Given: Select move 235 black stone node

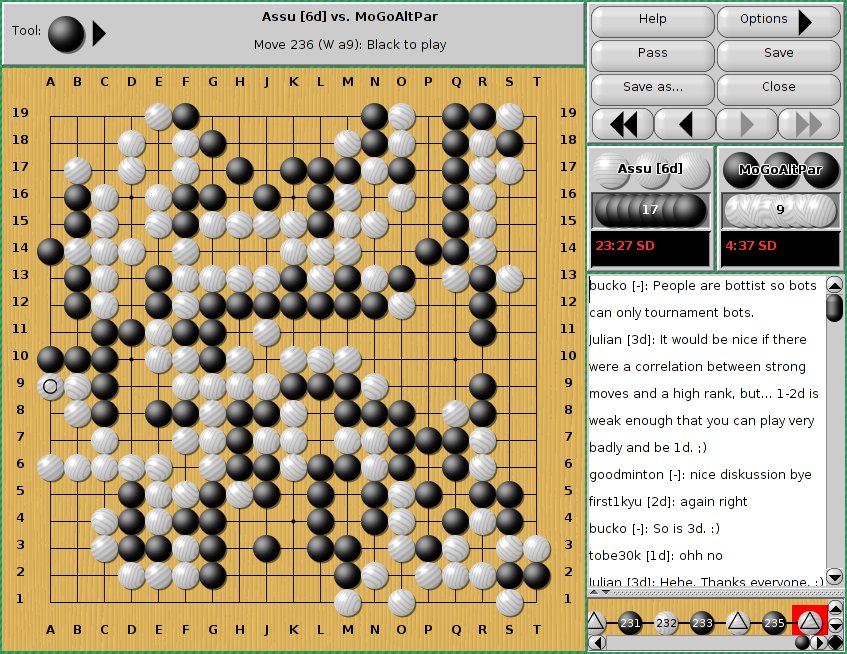Looking at the screenshot, I should [774, 623].
